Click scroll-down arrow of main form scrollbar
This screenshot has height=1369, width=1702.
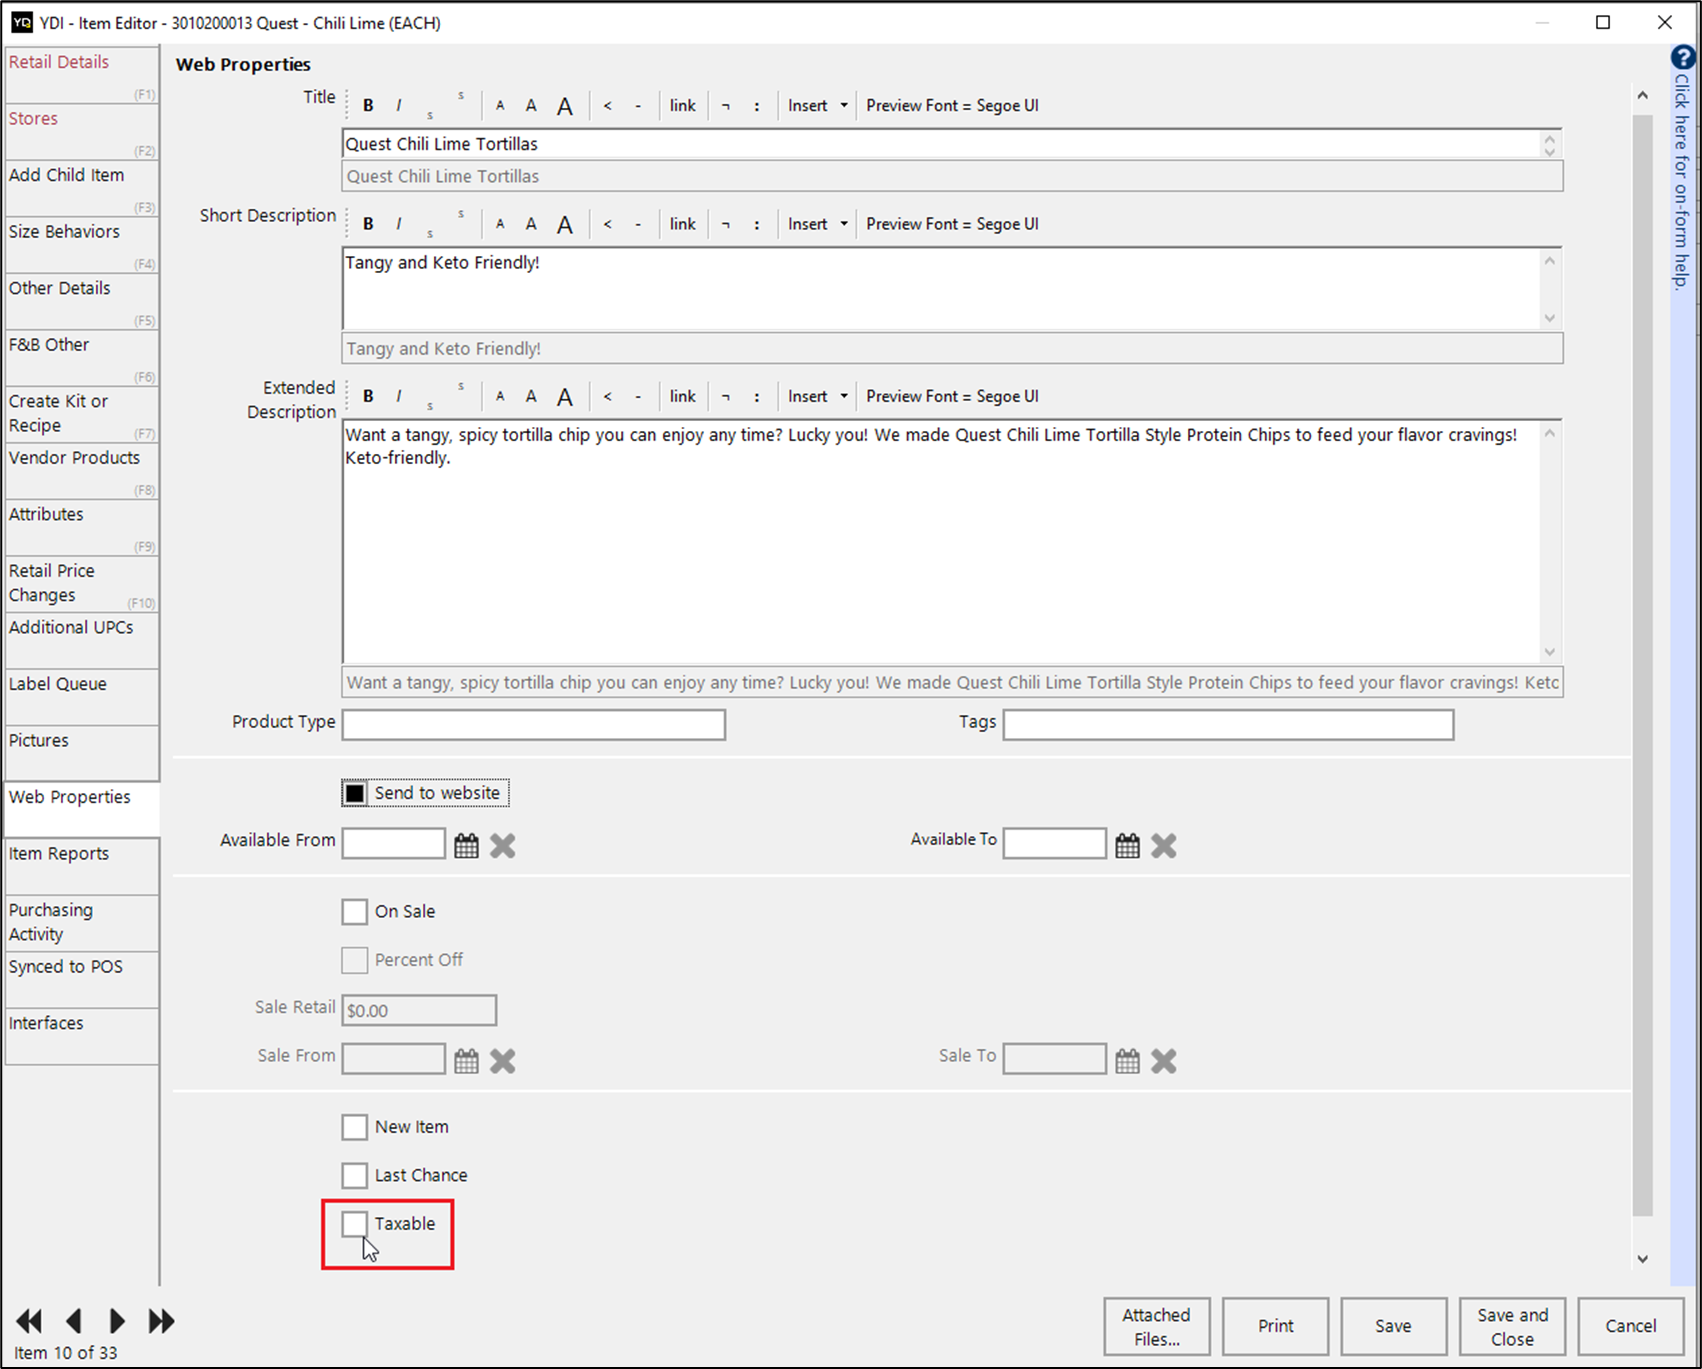pyautogui.click(x=1642, y=1259)
